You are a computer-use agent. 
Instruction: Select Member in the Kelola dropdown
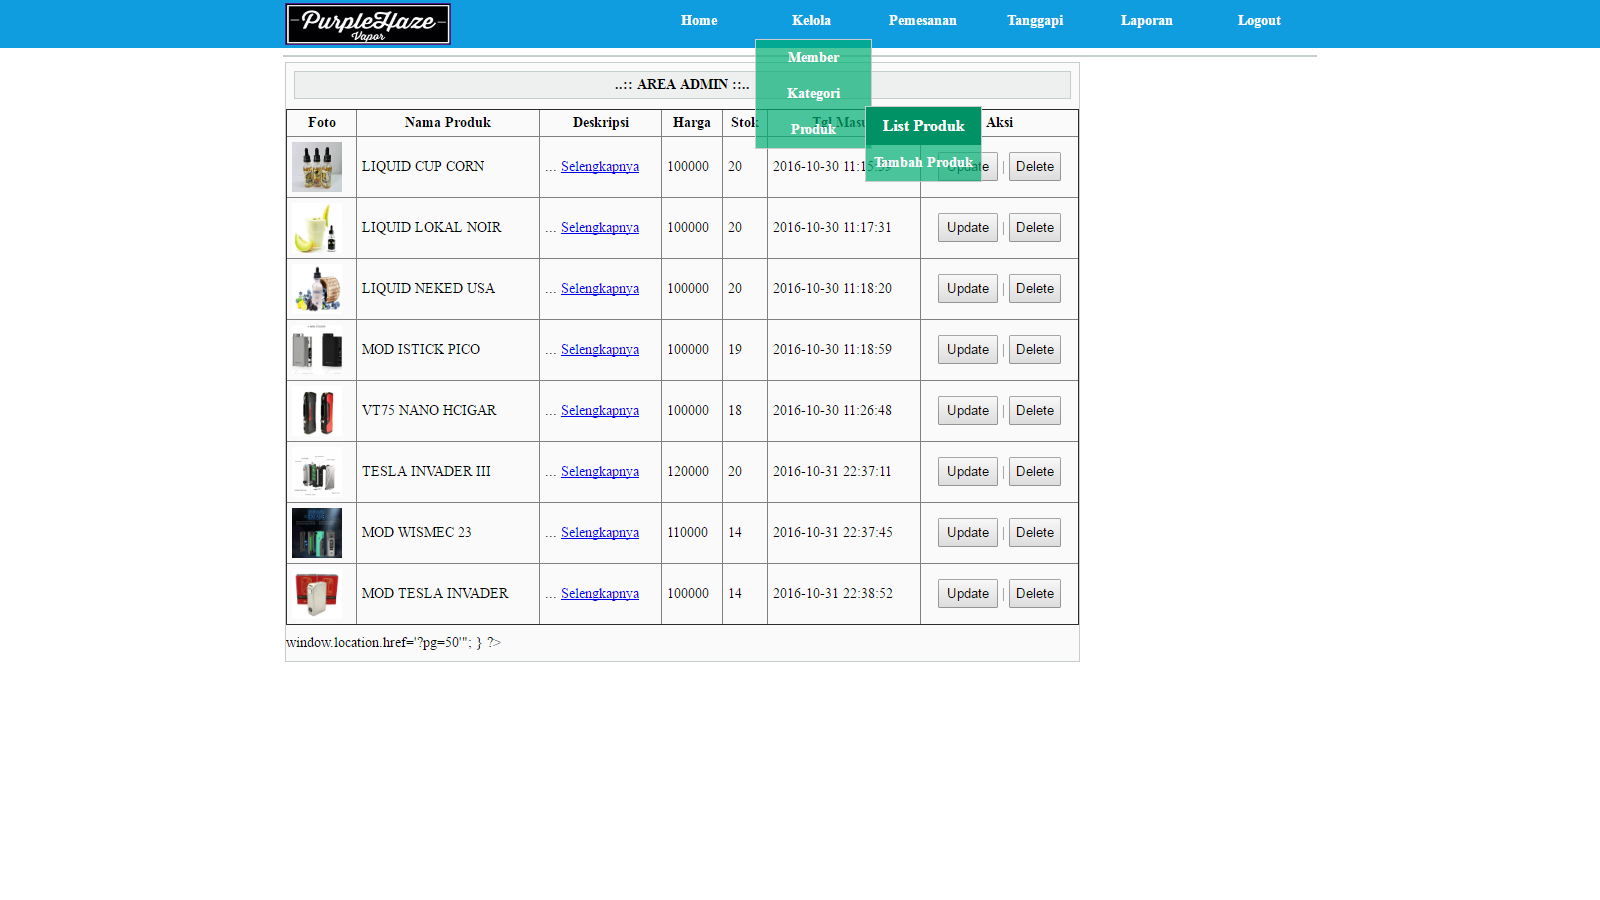click(813, 57)
